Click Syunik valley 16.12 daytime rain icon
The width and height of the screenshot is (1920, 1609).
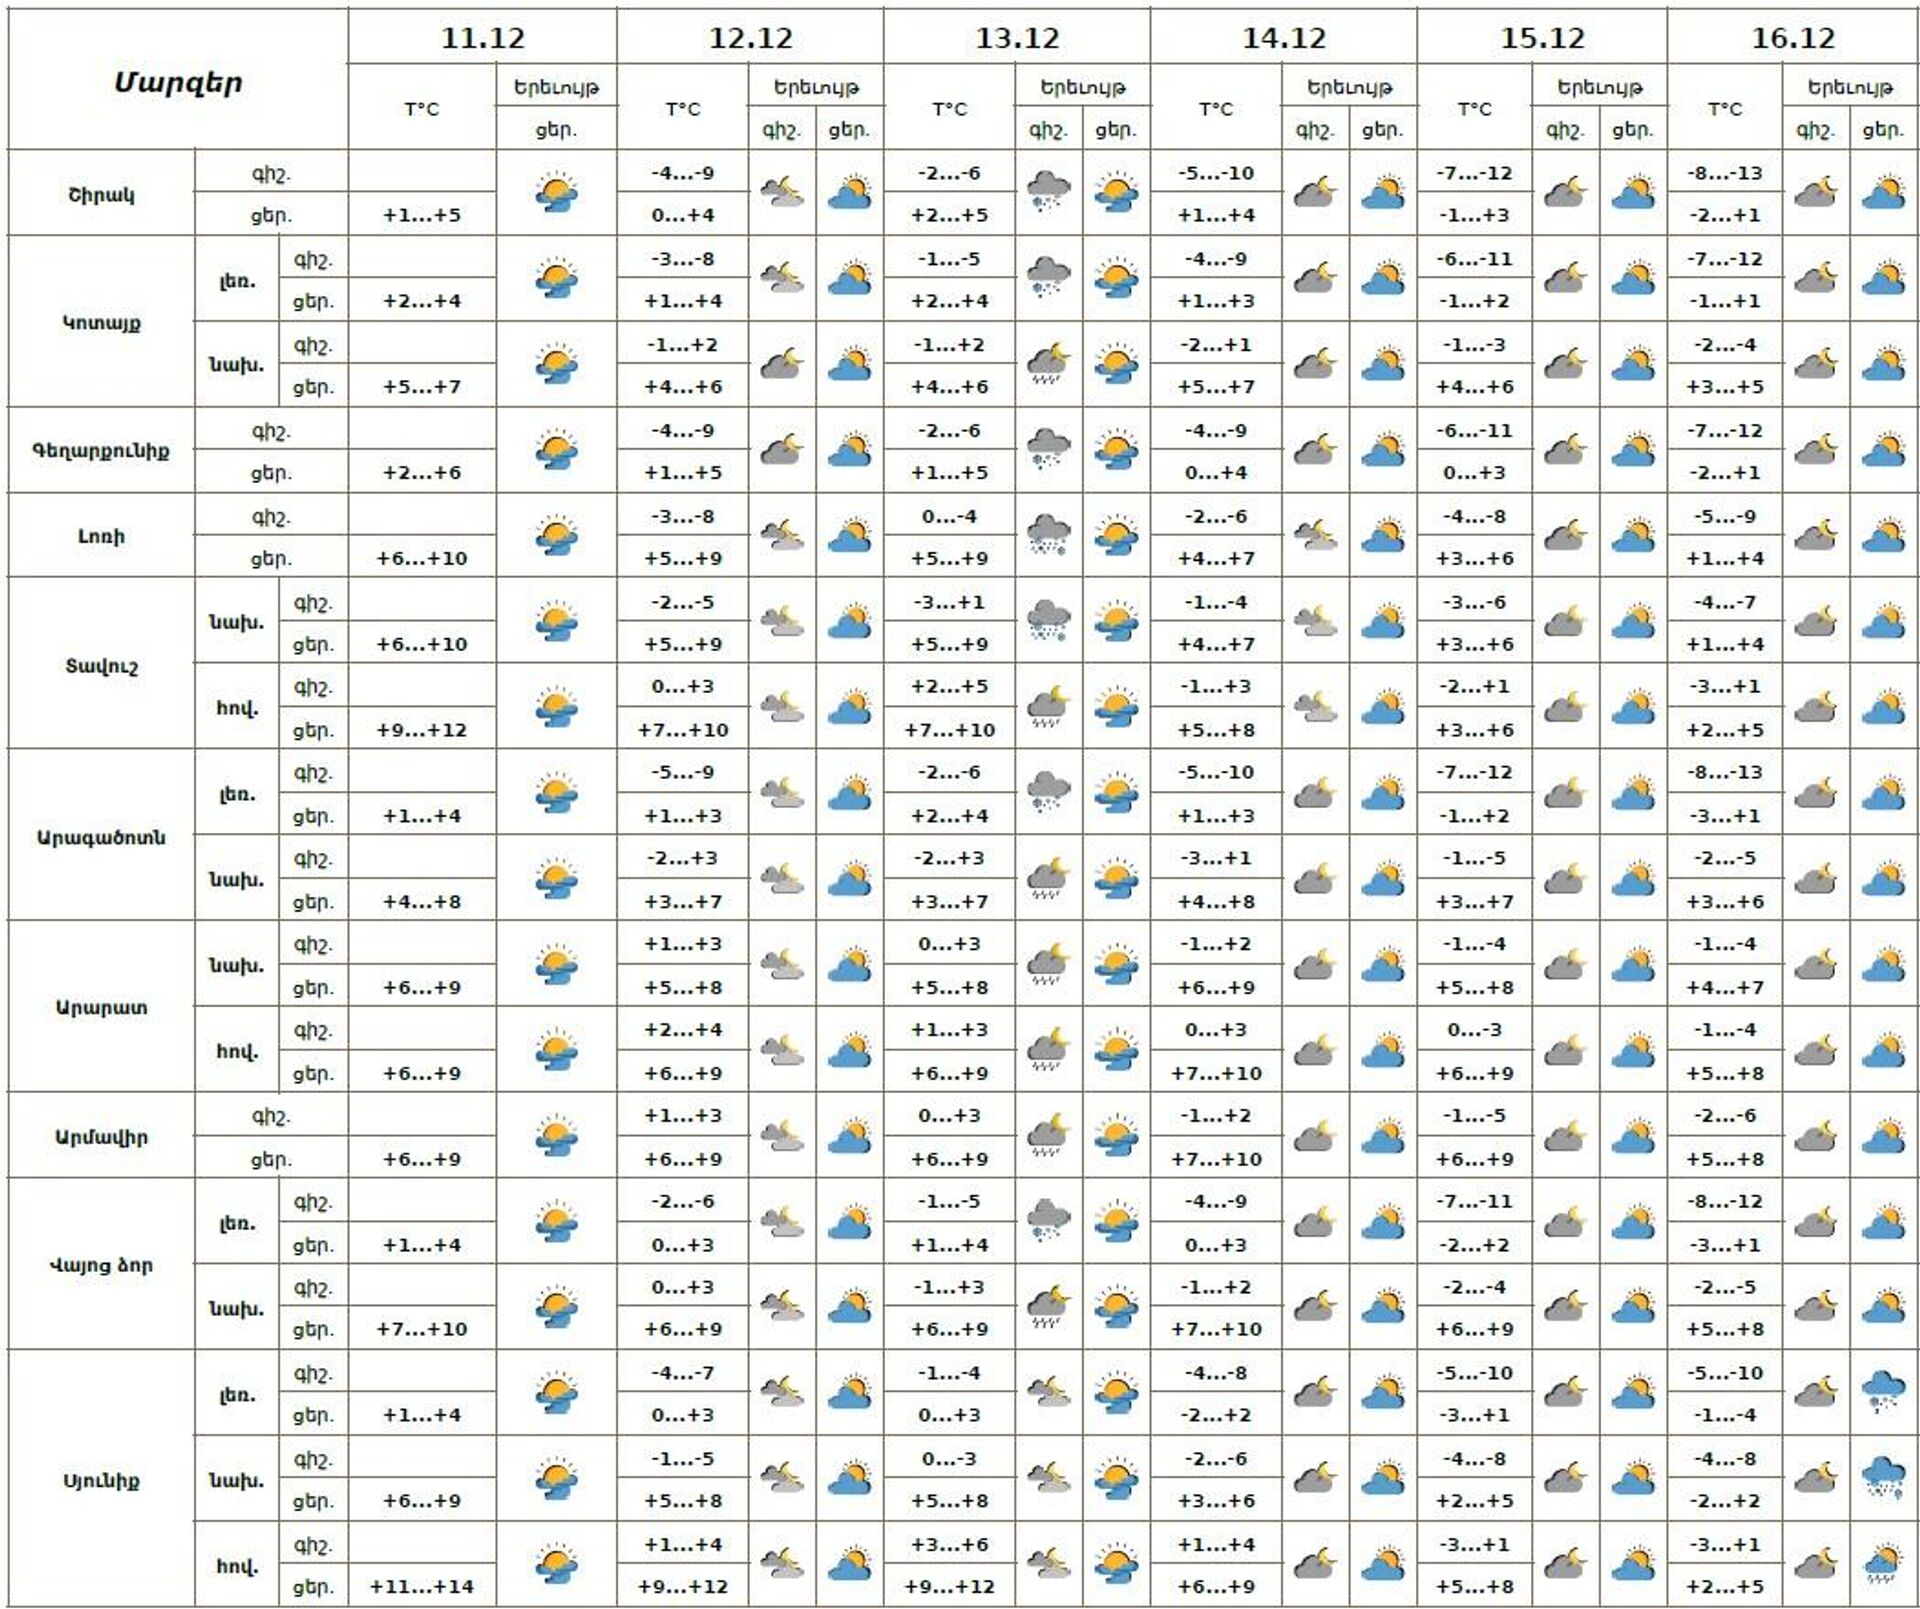[x=1883, y=1564]
